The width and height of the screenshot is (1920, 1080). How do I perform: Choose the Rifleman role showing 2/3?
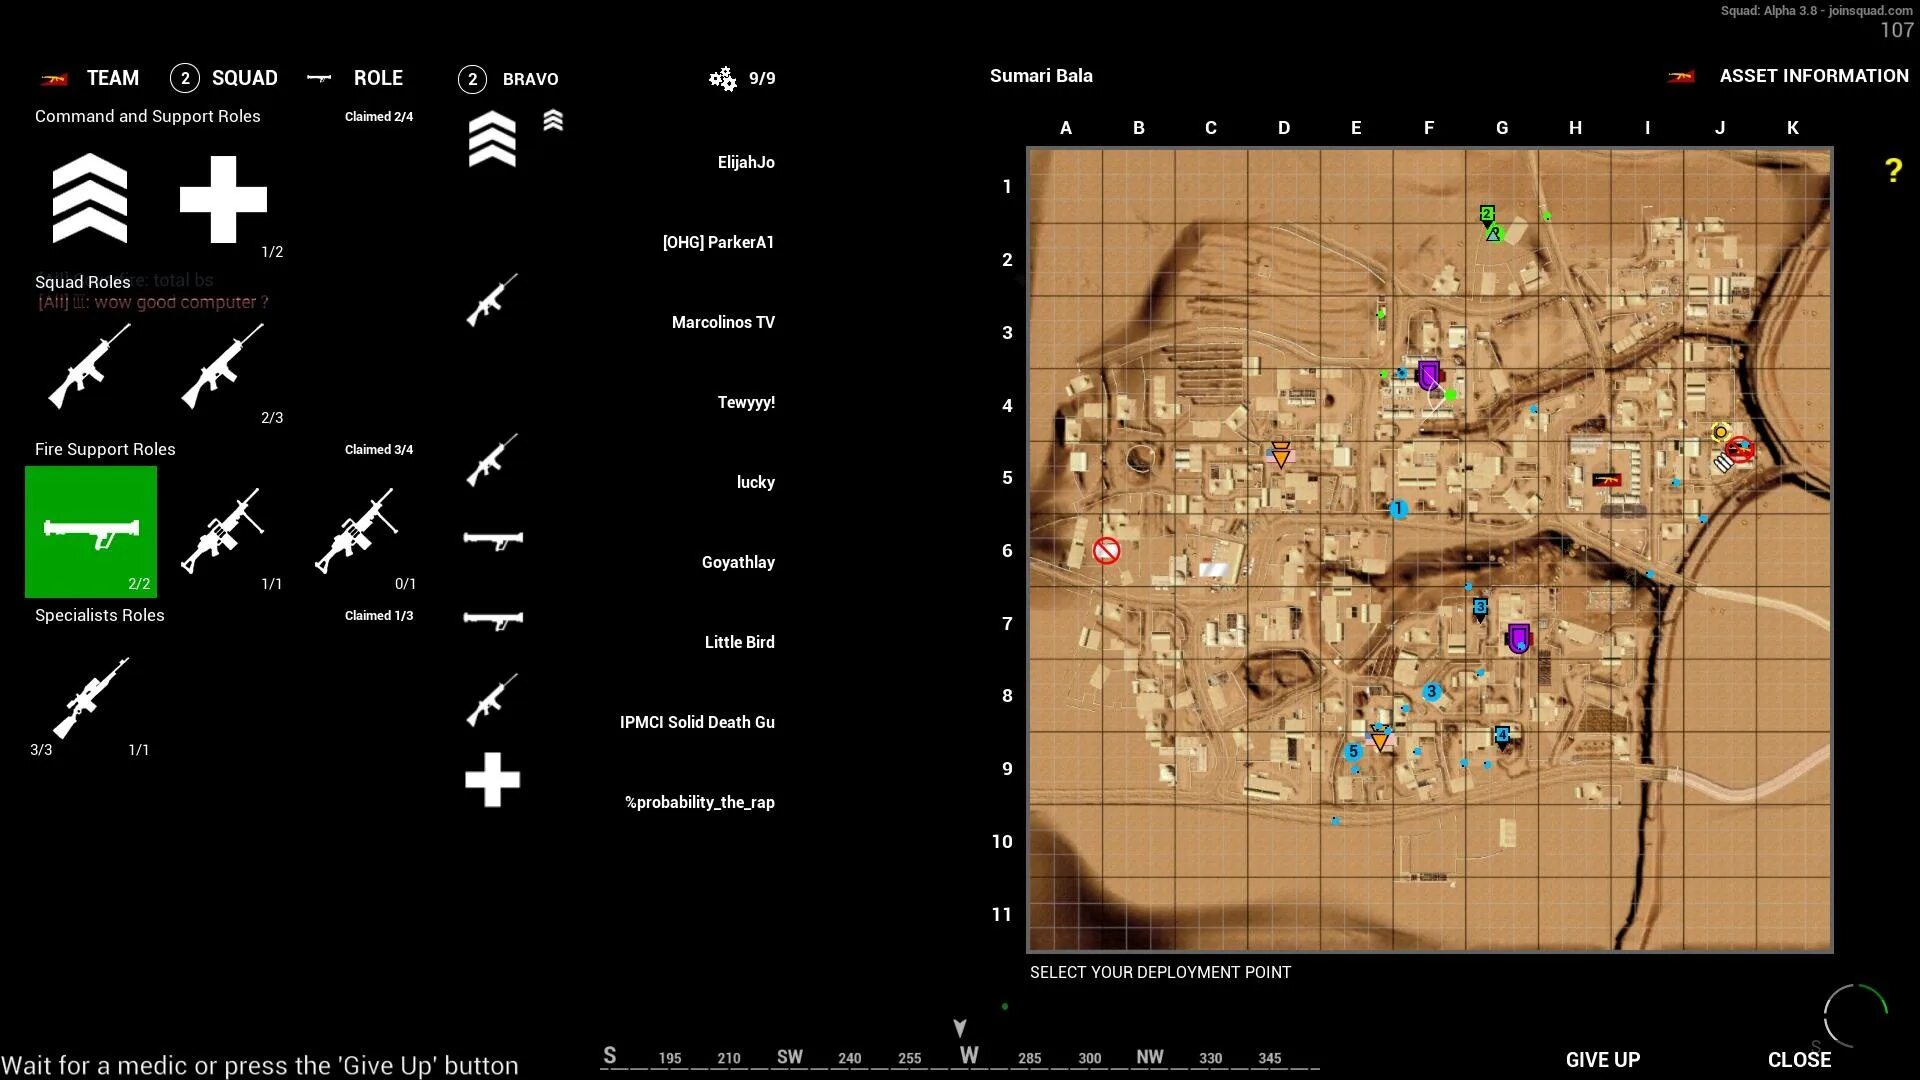point(222,366)
